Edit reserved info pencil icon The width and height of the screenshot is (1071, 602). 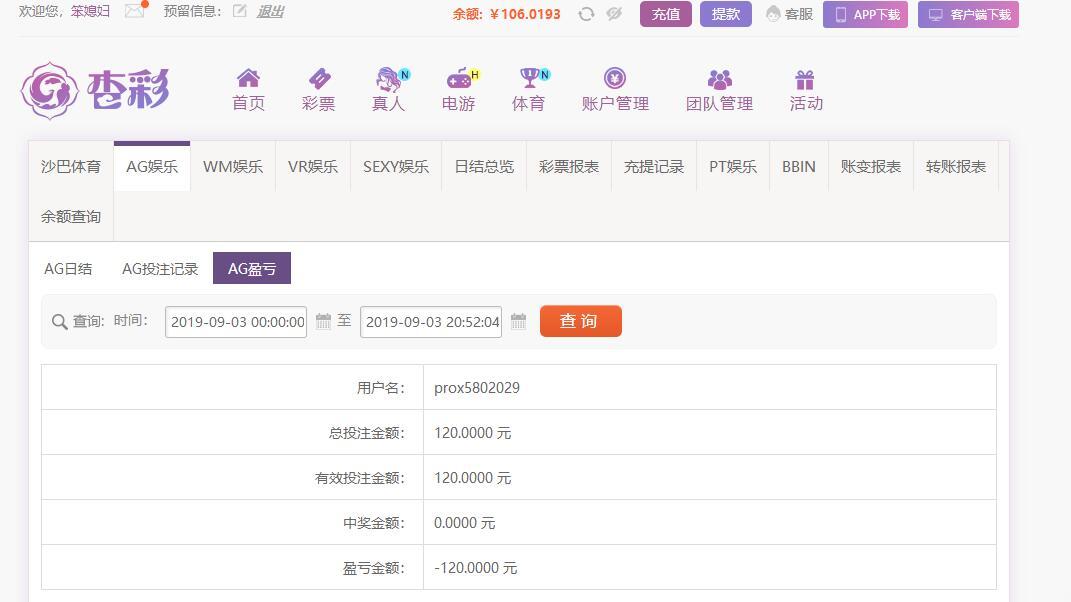coord(239,11)
